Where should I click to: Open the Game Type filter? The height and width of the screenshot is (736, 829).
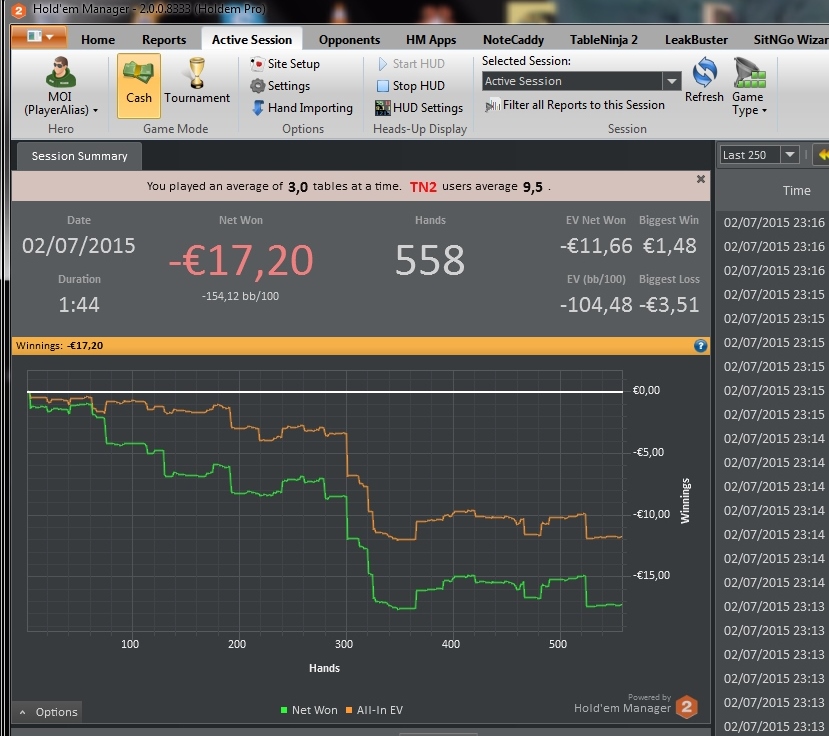tap(749, 86)
